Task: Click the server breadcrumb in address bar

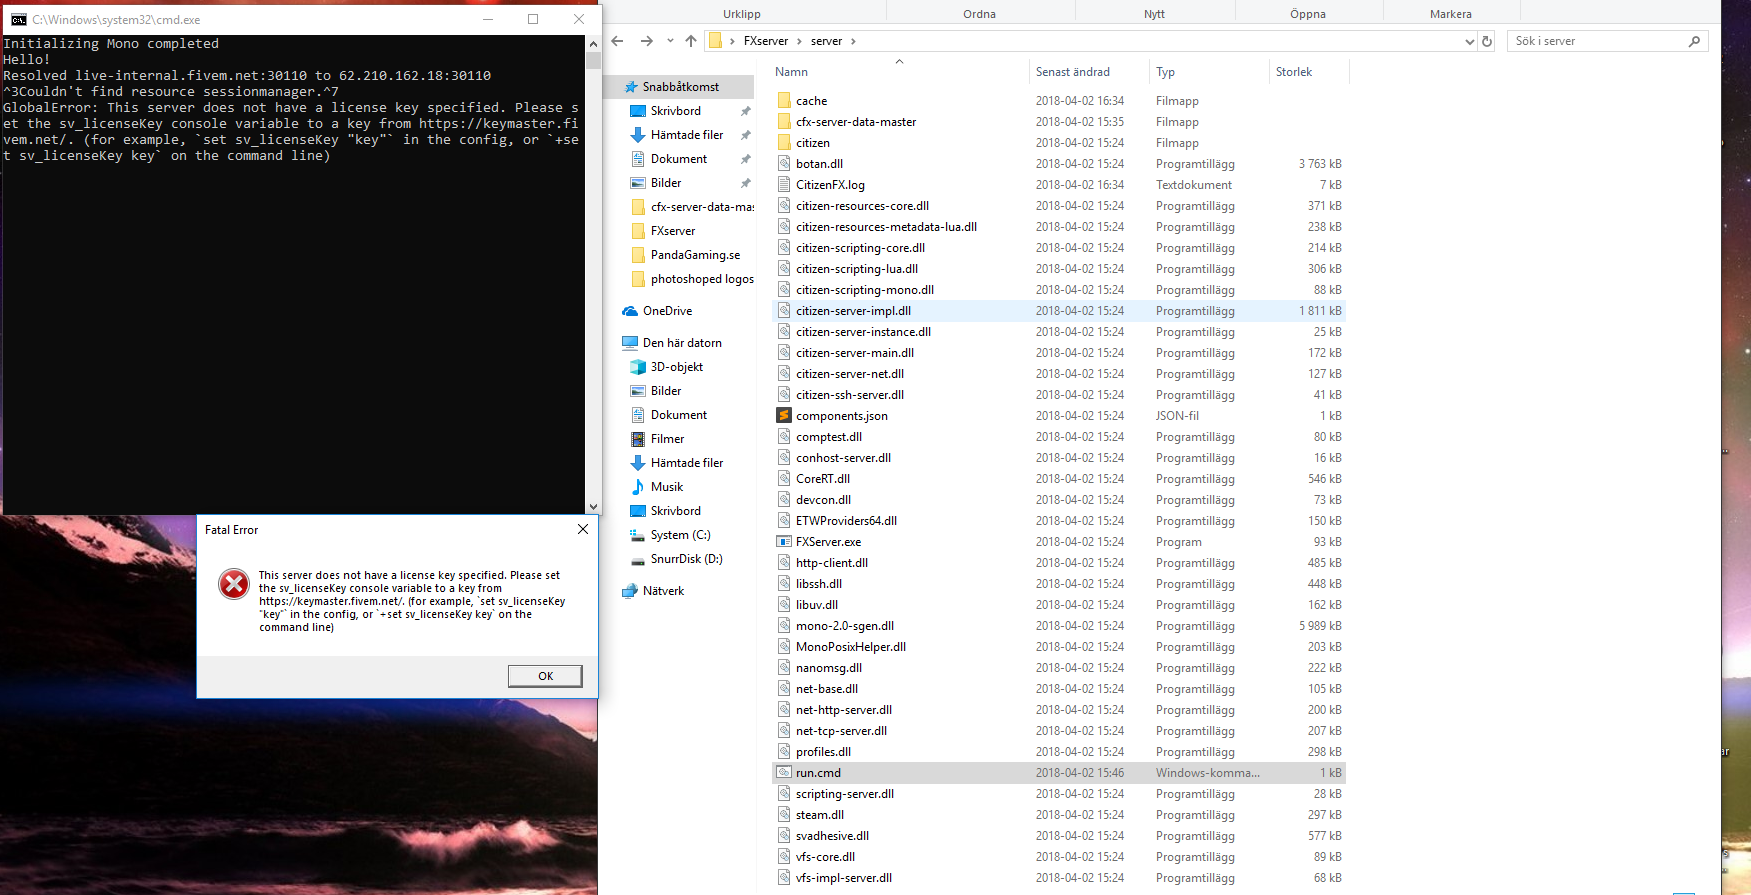Action: click(826, 41)
